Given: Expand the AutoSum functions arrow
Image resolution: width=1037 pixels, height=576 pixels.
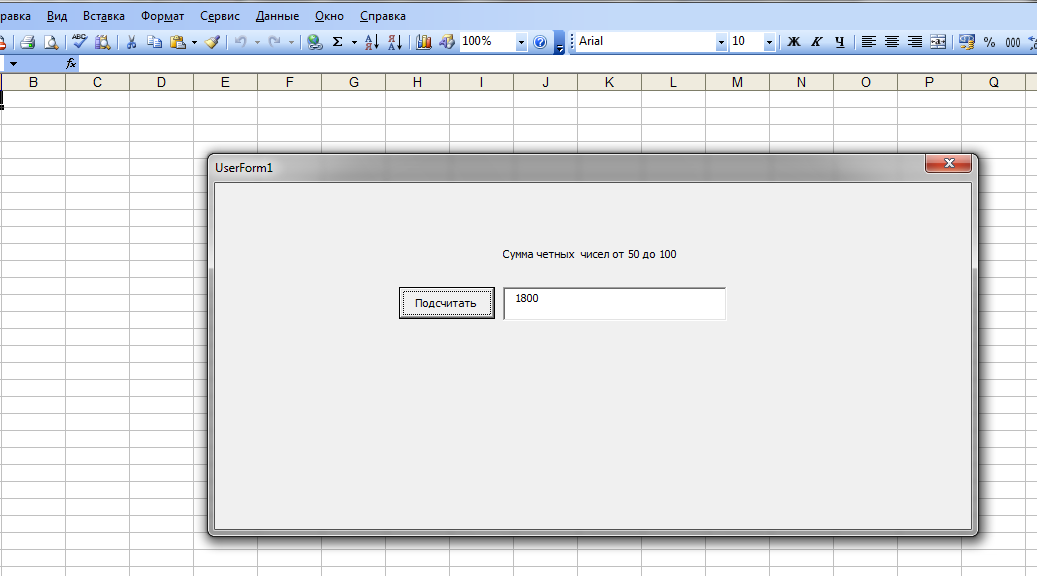Looking at the screenshot, I should [354, 42].
